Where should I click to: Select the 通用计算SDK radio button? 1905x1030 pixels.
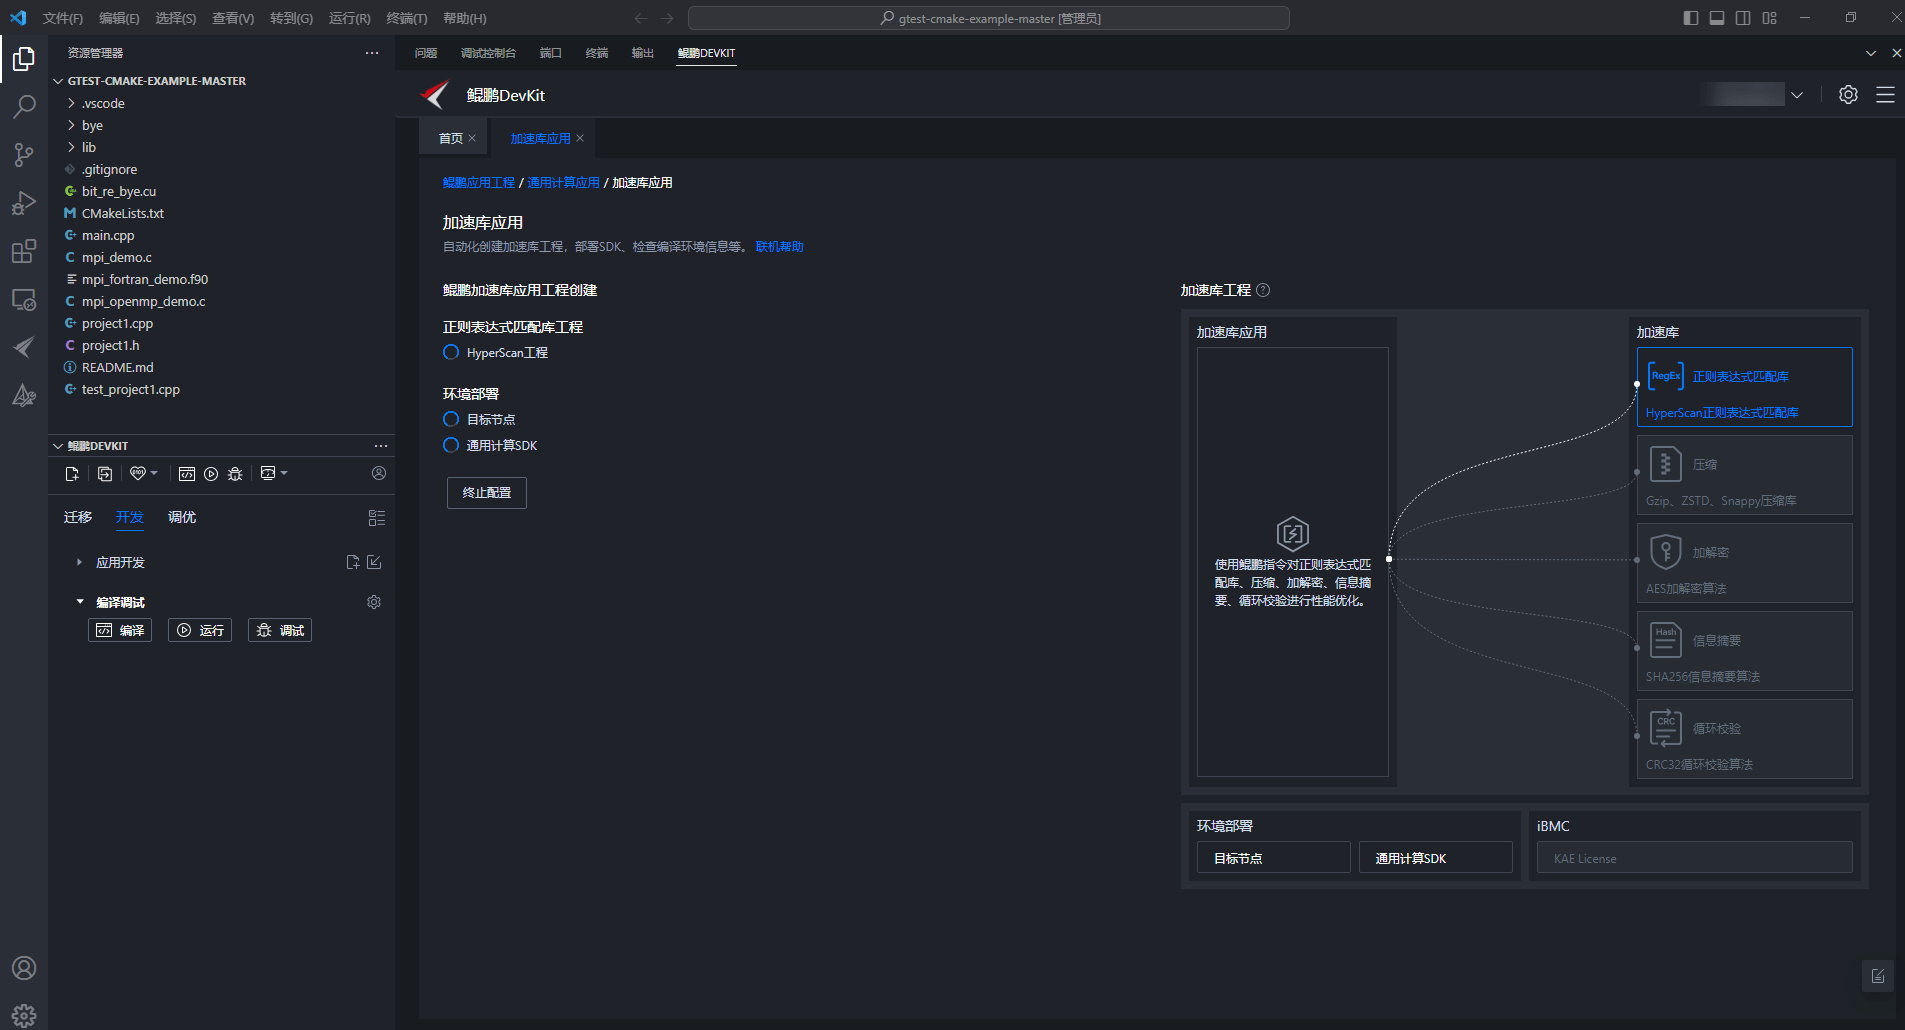[451, 445]
